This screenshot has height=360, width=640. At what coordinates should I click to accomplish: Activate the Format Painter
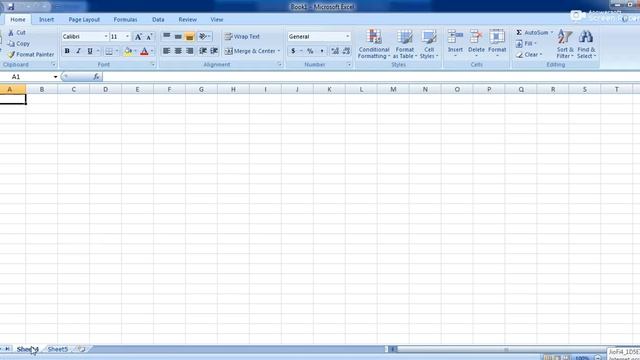coord(31,54)
